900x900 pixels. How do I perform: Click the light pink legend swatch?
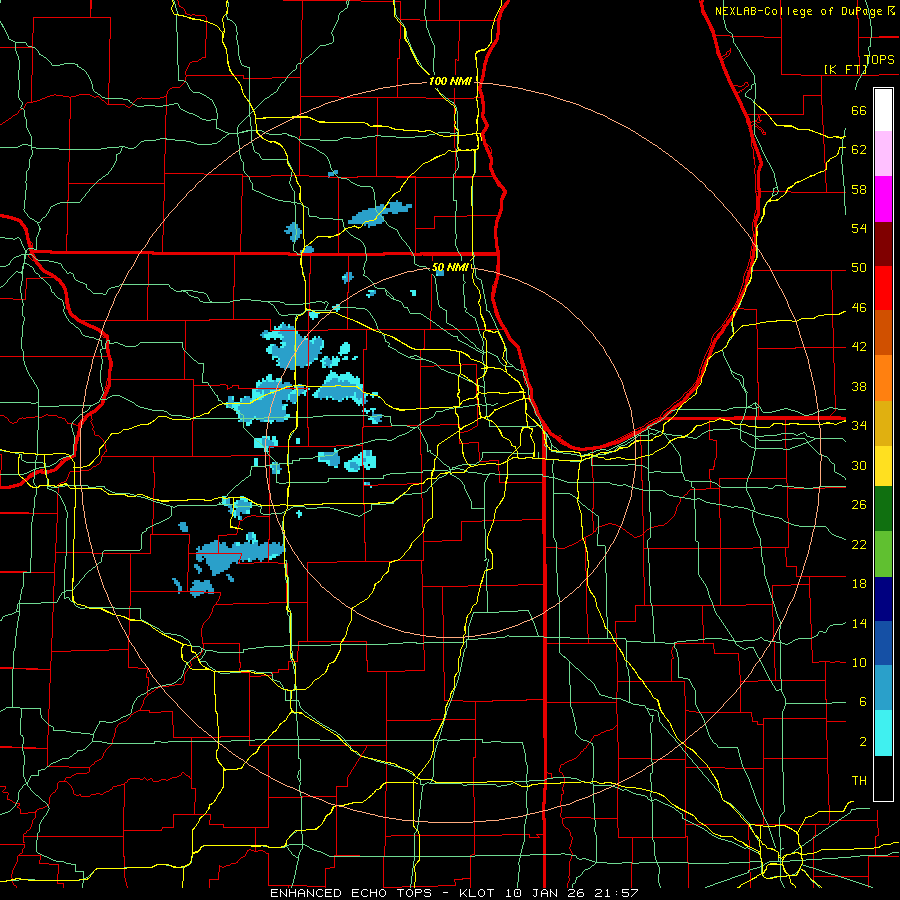[x=883, y=154]
